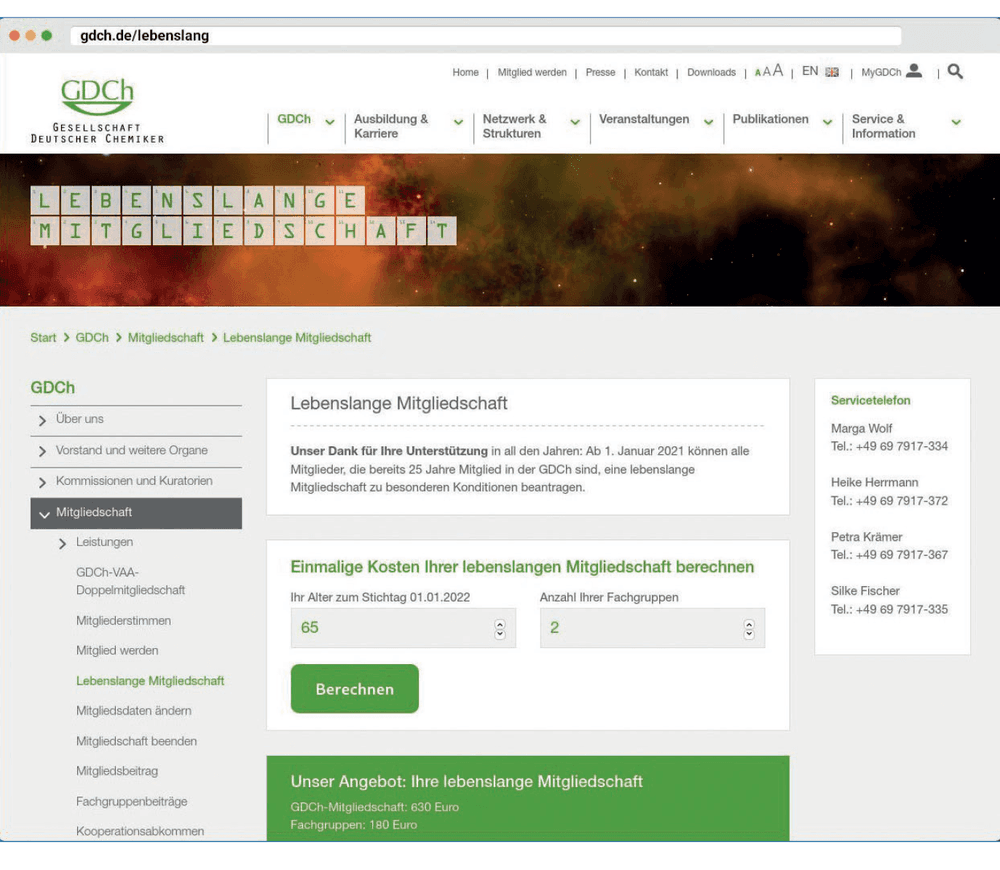
Task: Click the Lebenslange Mitgliedschaft banner image
Action: 500,230
